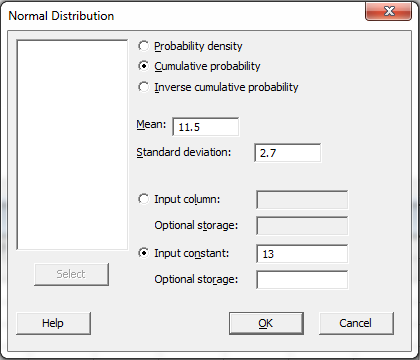
Task: Select Inverse cumulative probability option
Action: pyautogui.click(x=144, y=87)
